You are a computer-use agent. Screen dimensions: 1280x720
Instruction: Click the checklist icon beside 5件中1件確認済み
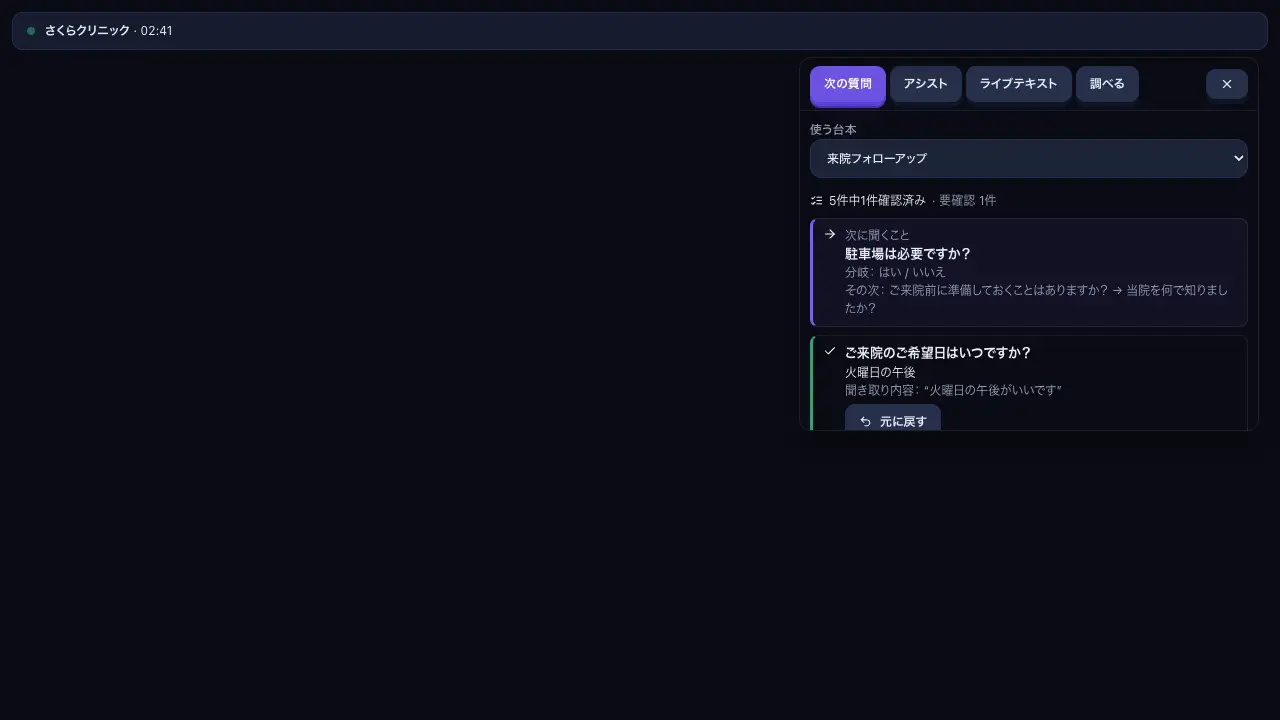click(x=816, y=200)
